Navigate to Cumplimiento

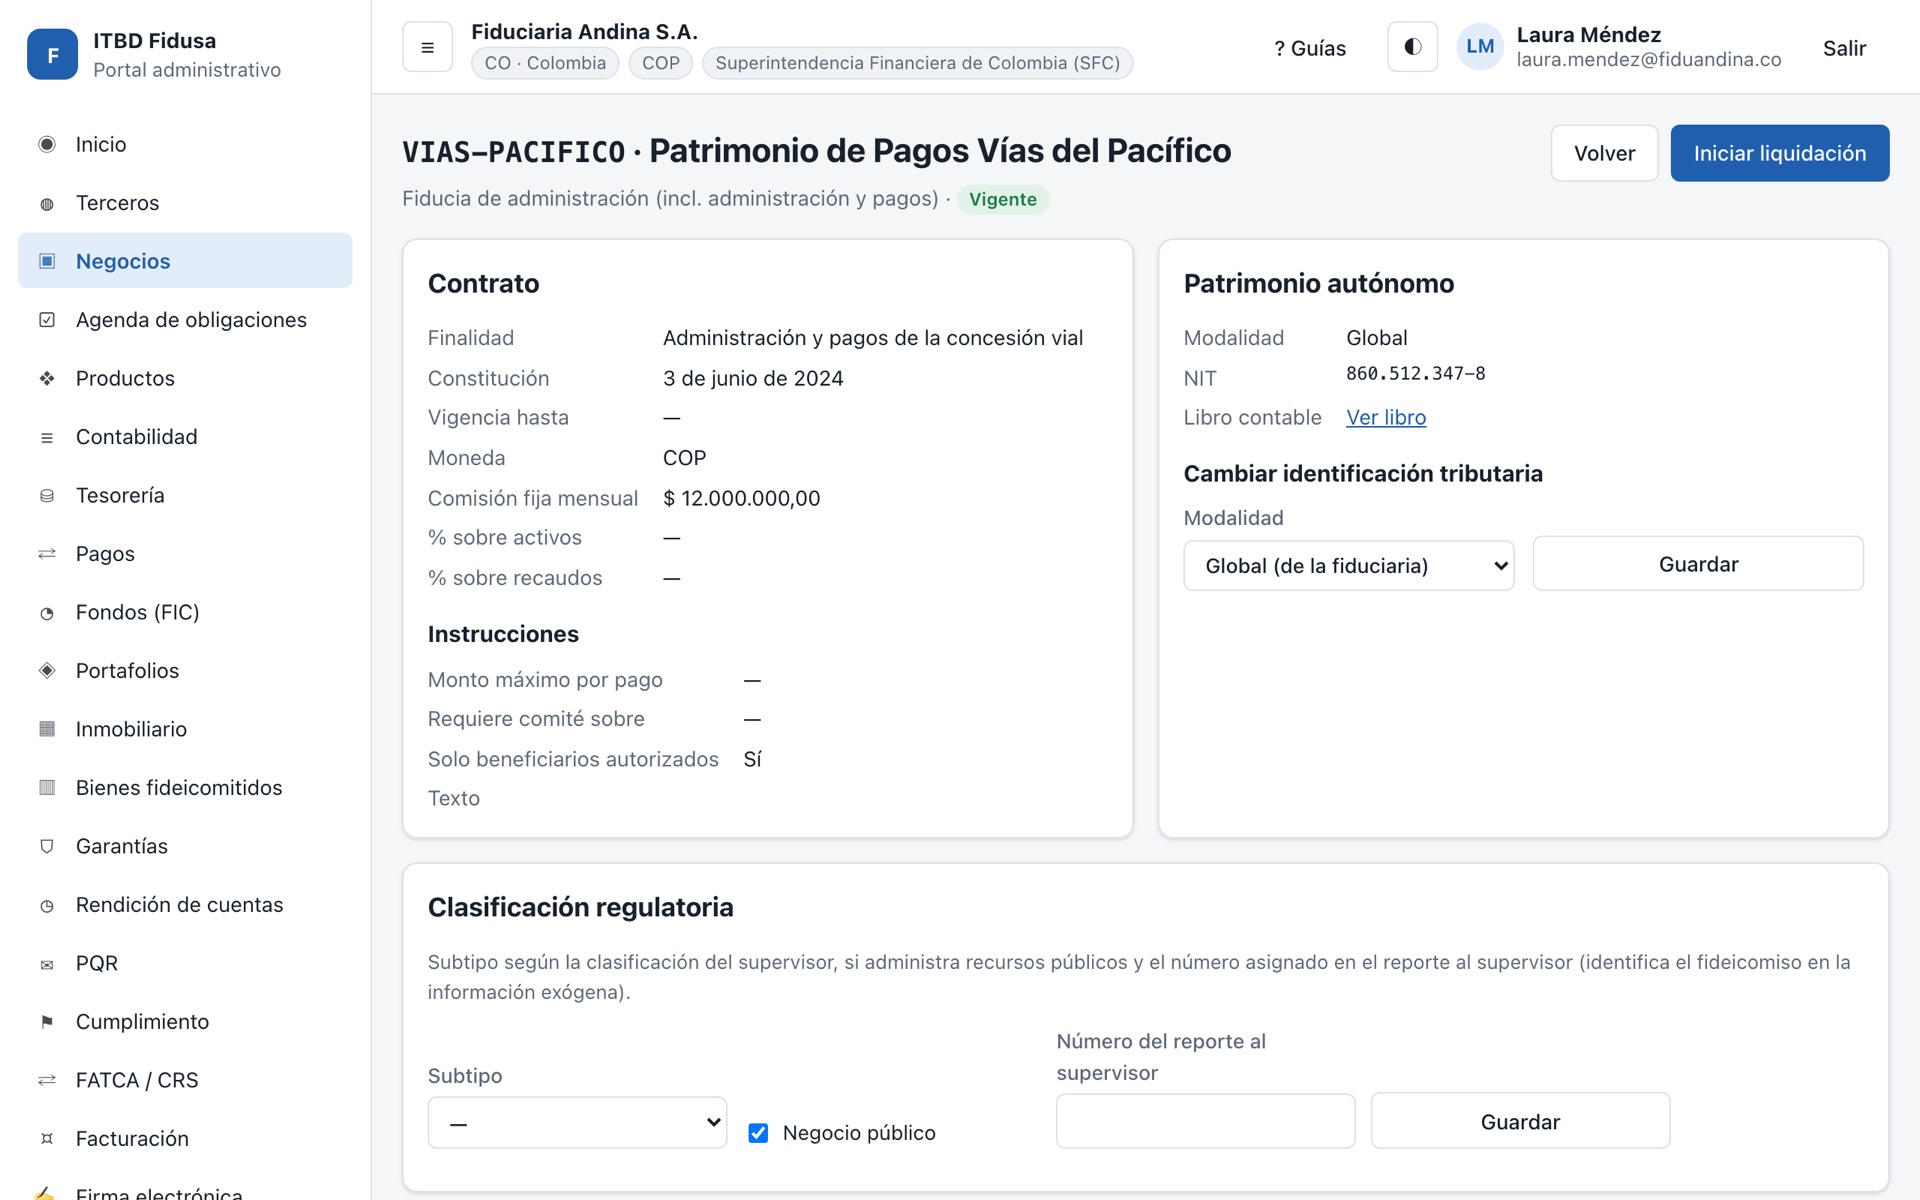pyautogui.click(x=185, y=1022)
